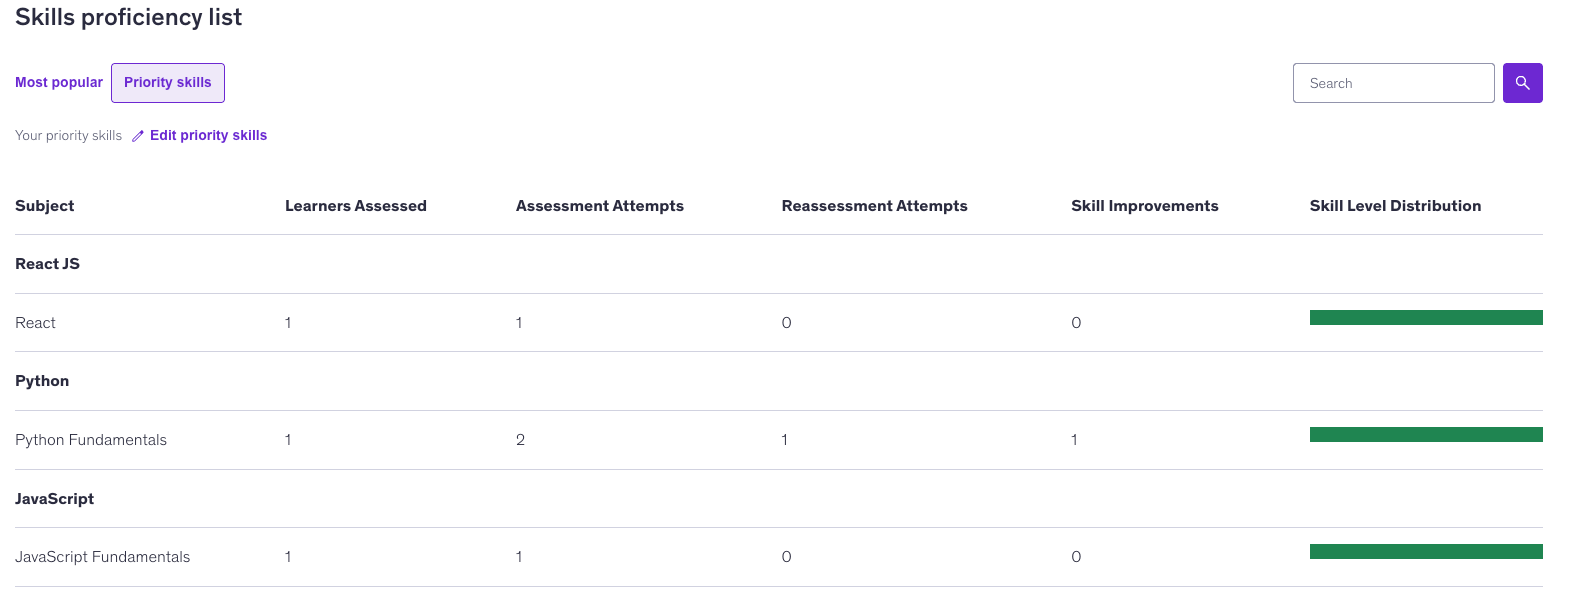Viewport: 1575px width, 615px height.
Task: Select the React JS subject group heading
Action: pyautogui.click(x=47, y=264)
